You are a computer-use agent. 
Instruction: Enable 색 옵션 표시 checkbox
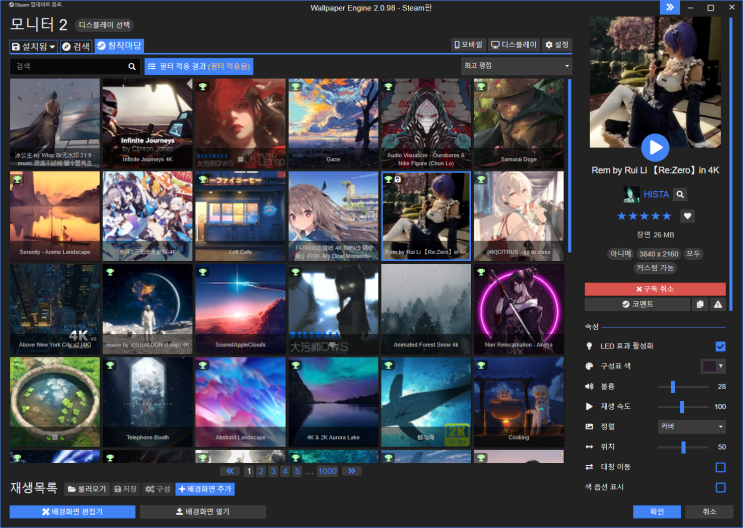(720, 487)
